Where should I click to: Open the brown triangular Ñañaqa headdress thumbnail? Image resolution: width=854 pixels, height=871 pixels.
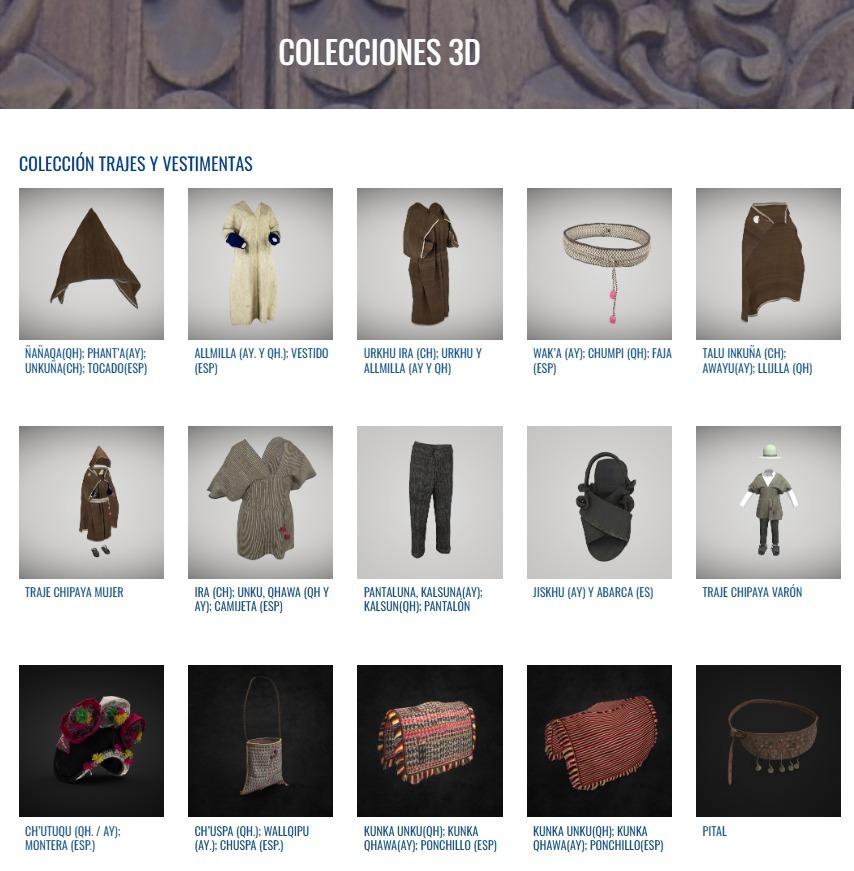coord(91,264)
